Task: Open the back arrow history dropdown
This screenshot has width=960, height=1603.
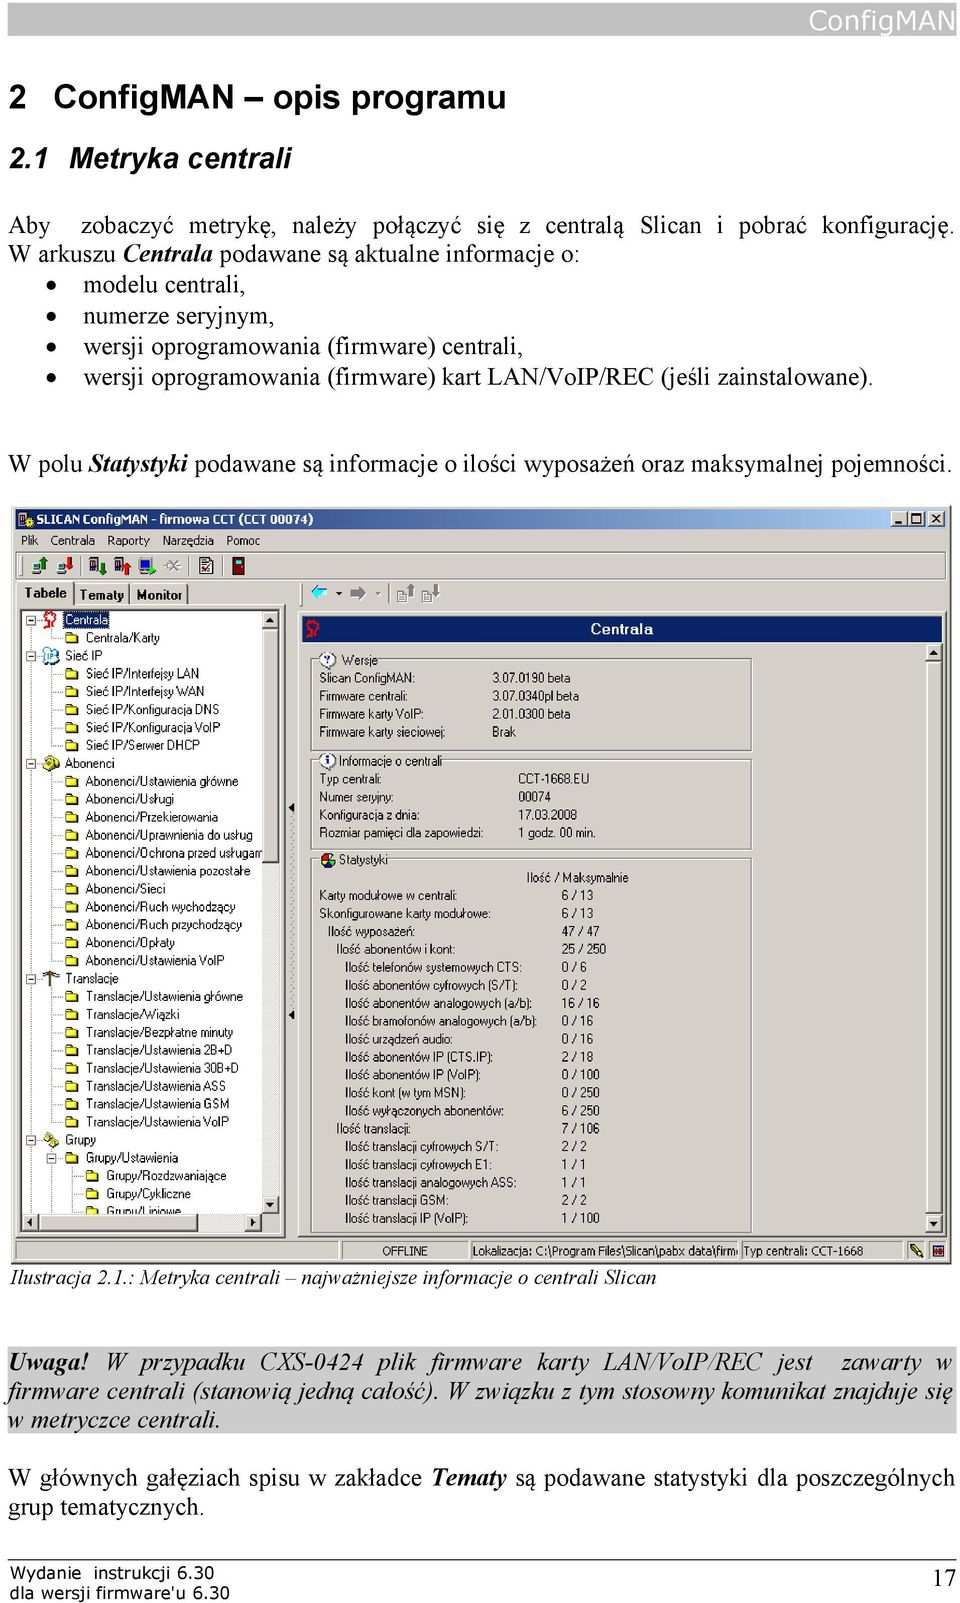Action: click(x=339, y=593)
